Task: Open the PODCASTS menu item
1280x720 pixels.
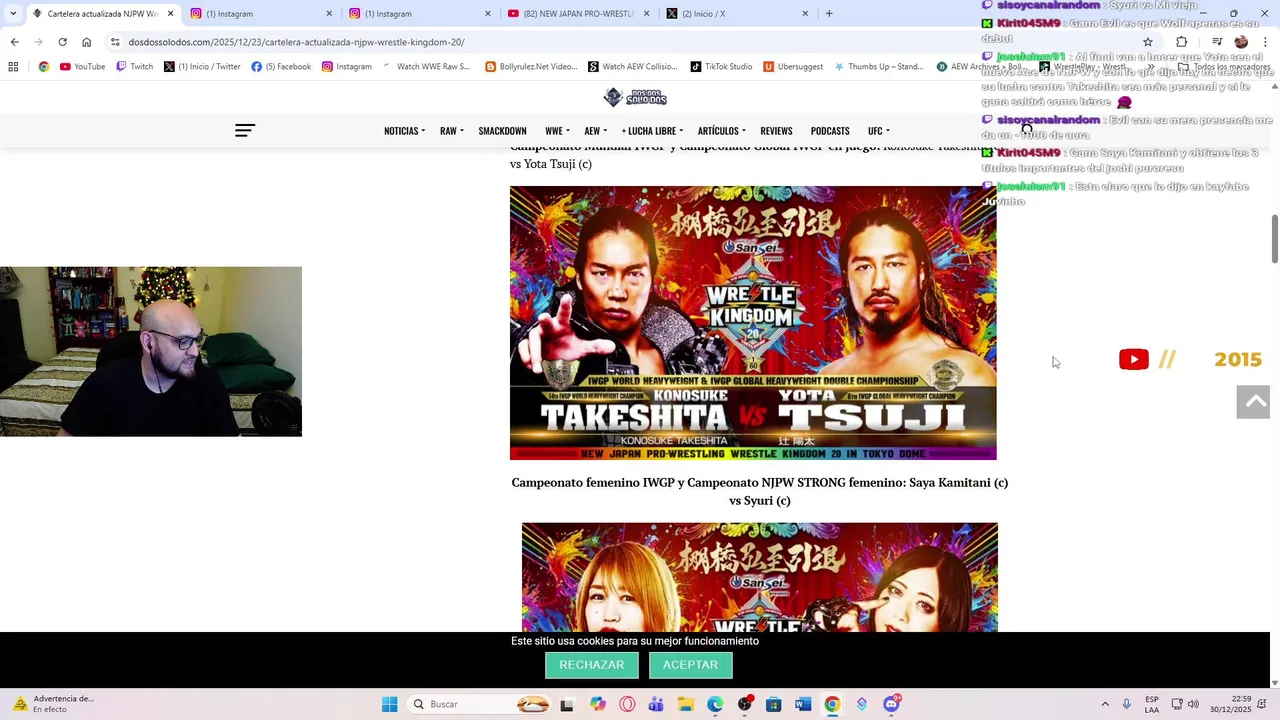Action: tap(830, 131)
